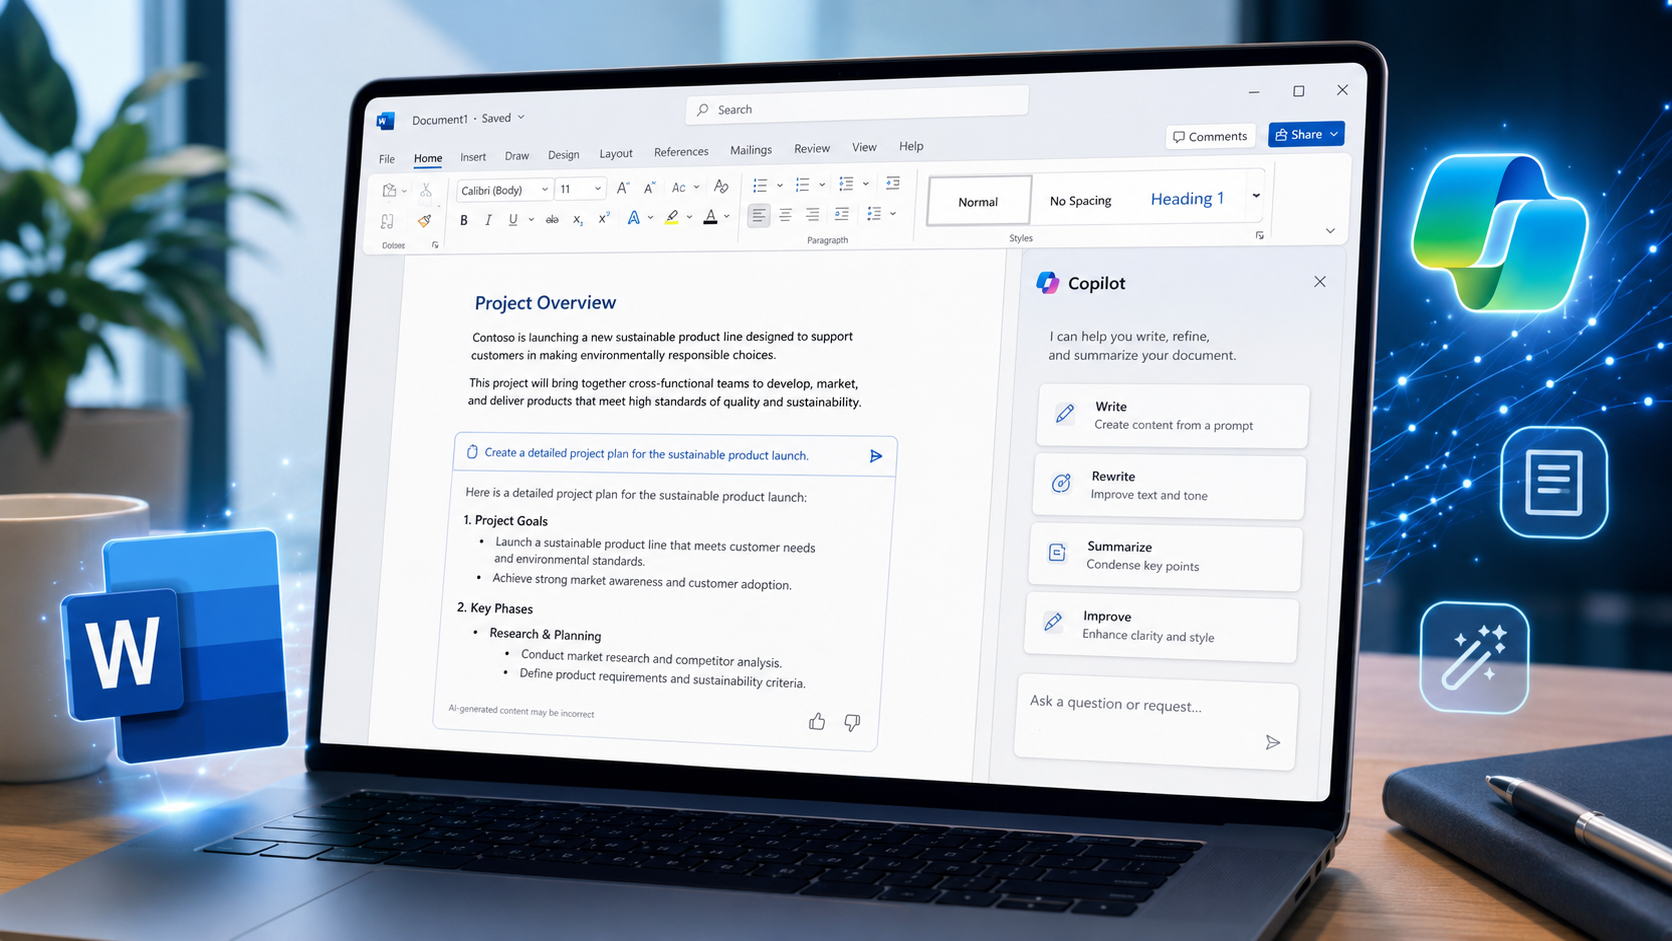
Task: Toggle Italic formatting
Action: coord(488,220)
